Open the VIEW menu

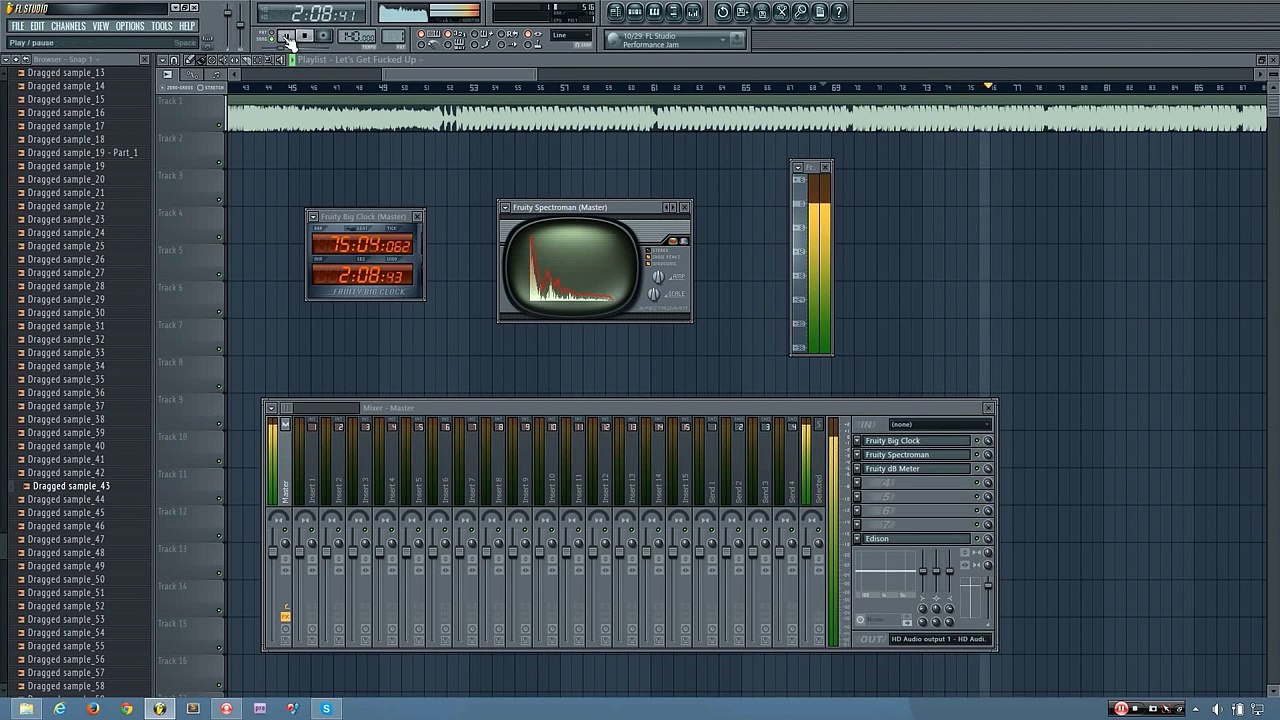(x=101, y=26)
